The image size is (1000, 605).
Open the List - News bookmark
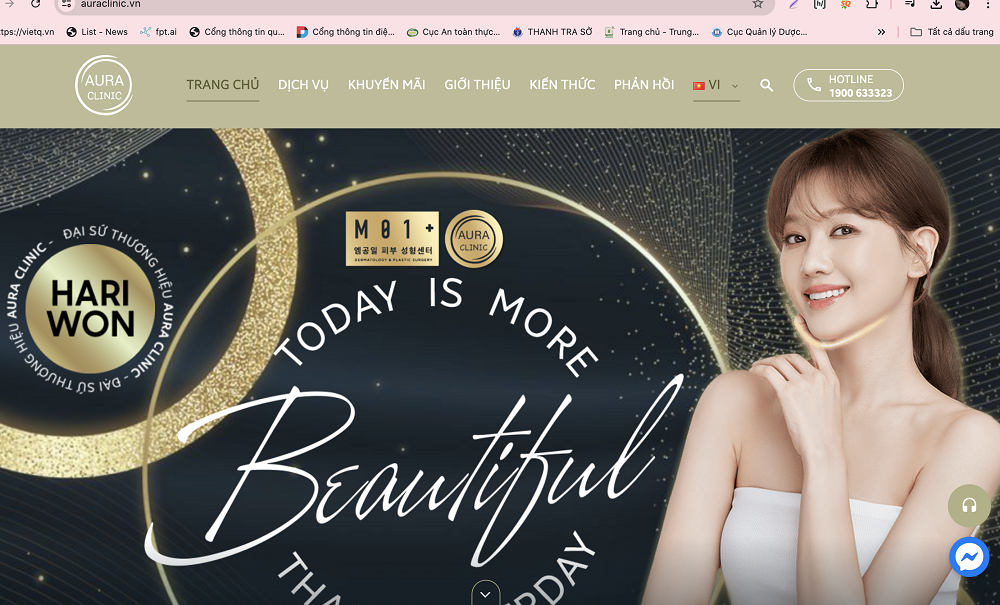click(x=97, y=32)
